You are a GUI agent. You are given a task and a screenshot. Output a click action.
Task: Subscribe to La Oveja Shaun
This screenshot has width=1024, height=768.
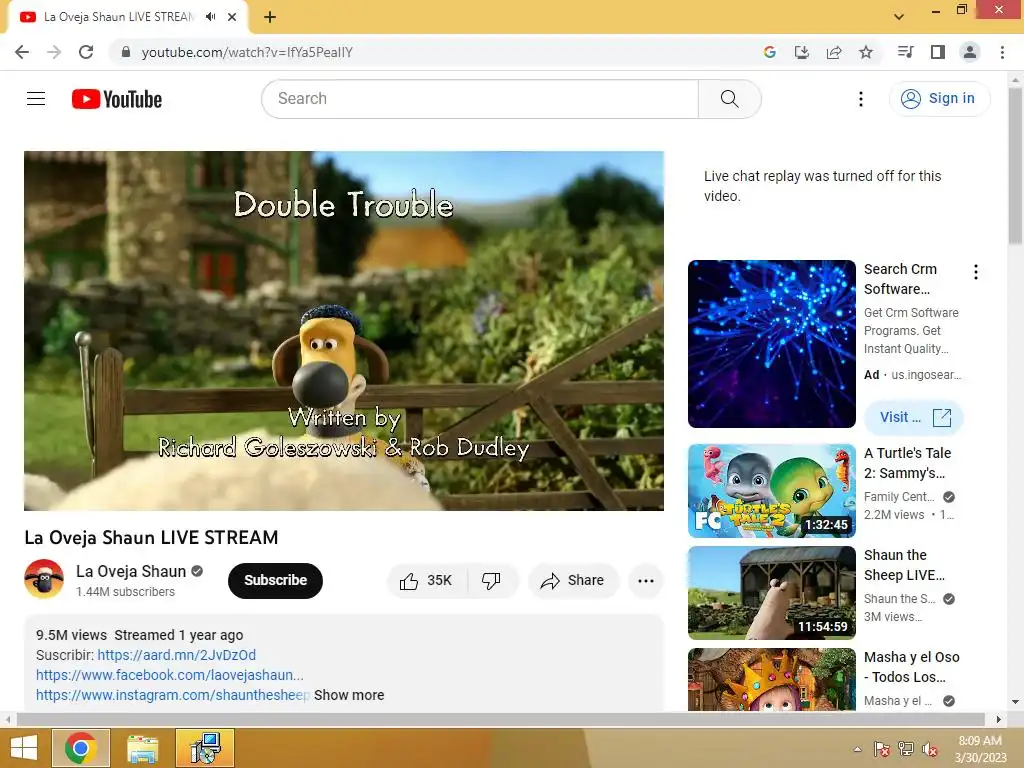coord(275,581)
